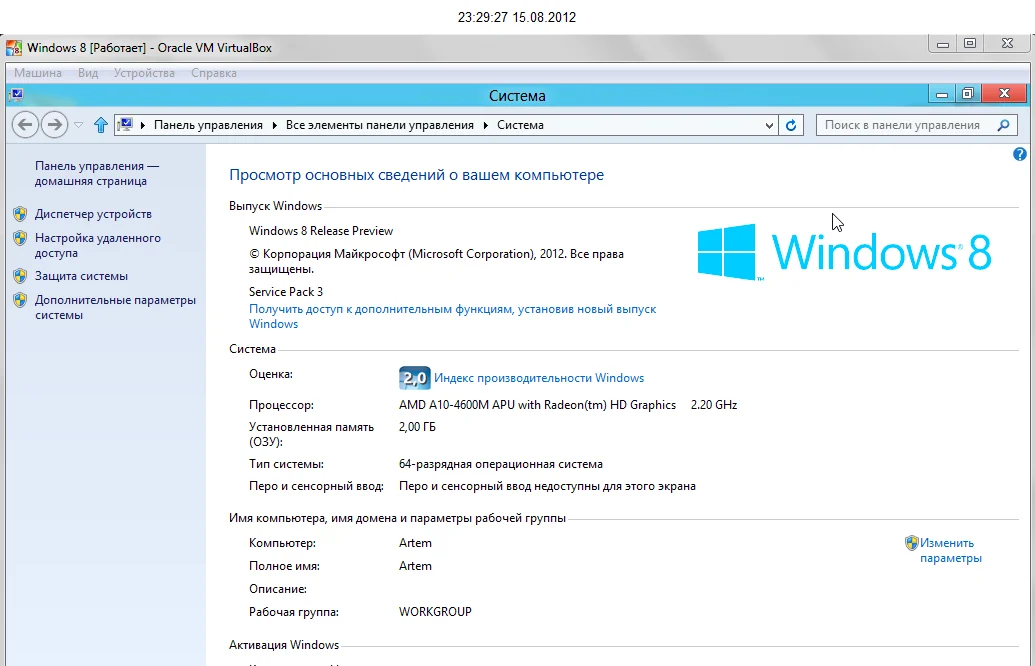The image size is (1035, 666).
Task: Open the Устройства menu in VirtualBox
Action: [144, 73]
